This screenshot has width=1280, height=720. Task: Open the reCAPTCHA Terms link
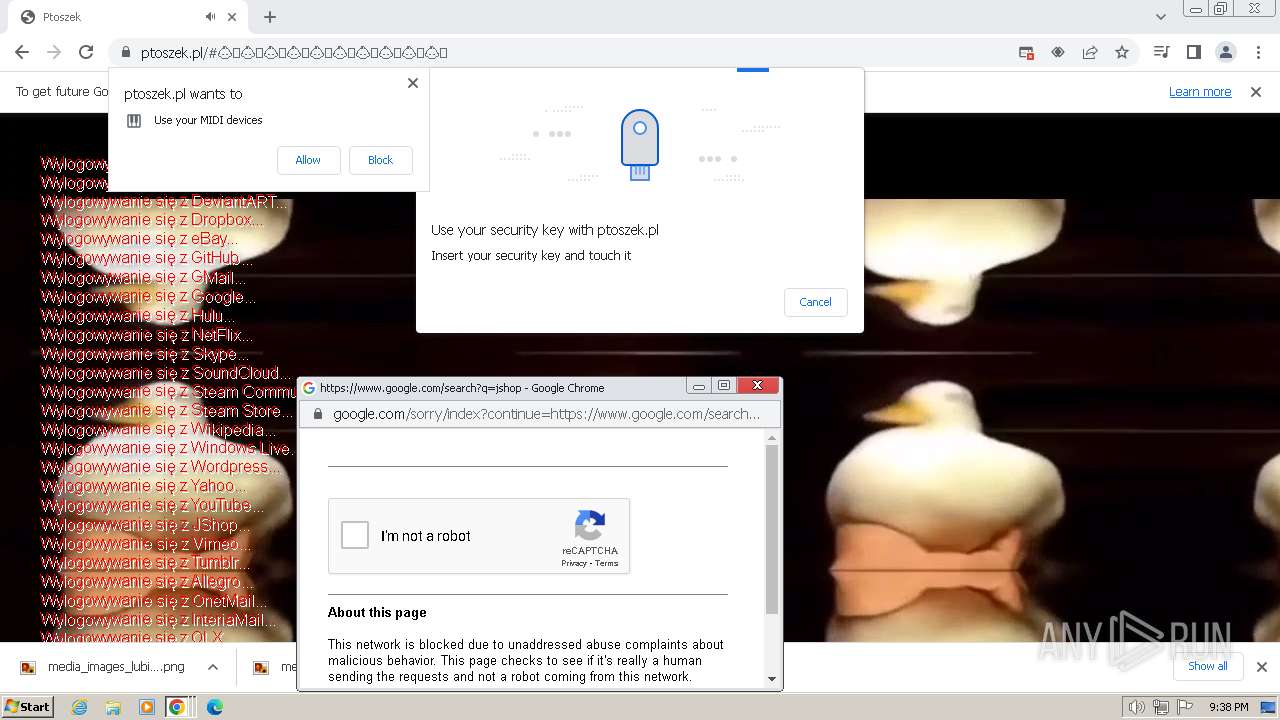click(x=607, y=563)
